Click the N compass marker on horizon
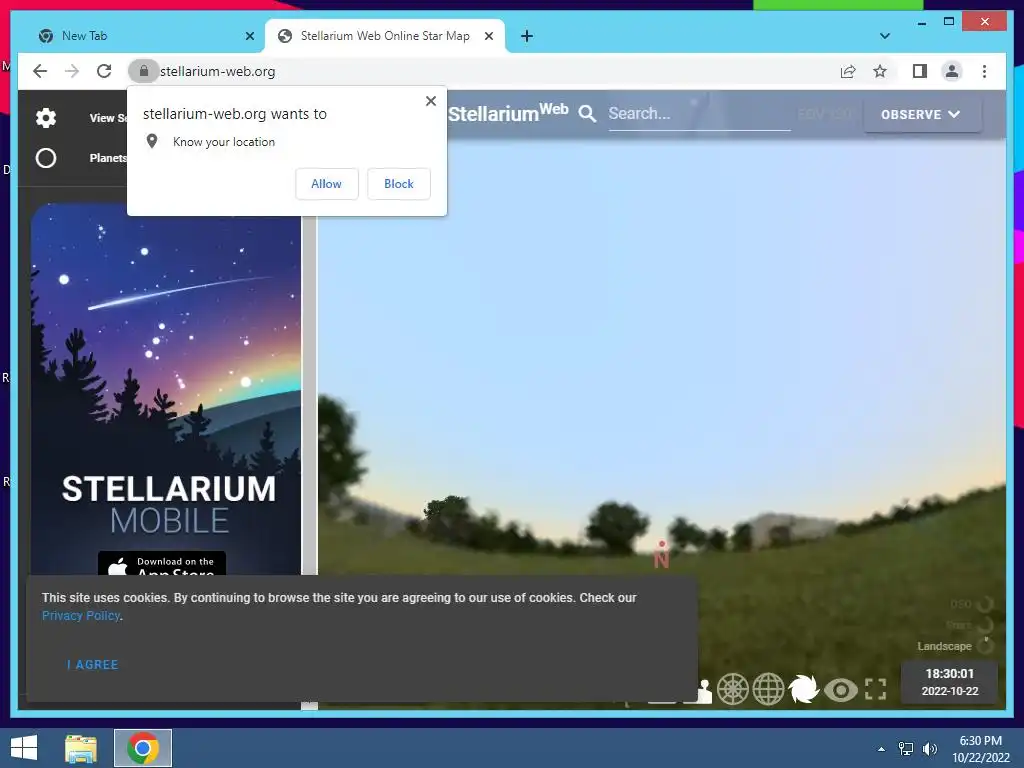 661,555
